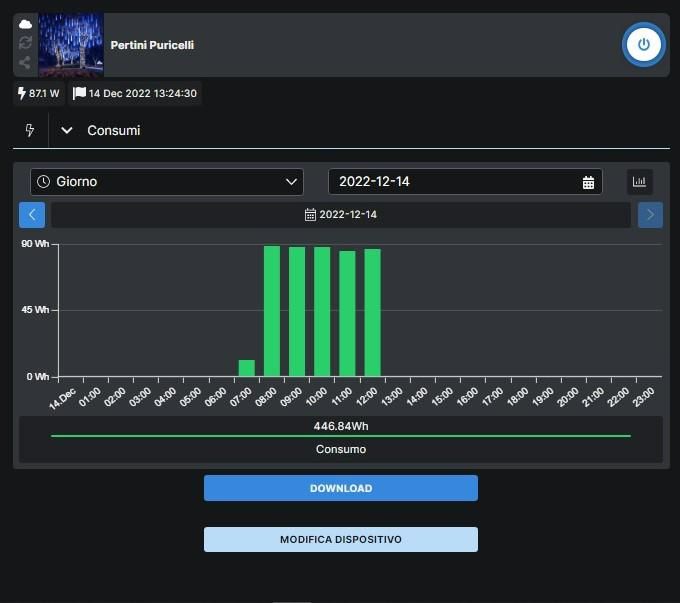Click the share icon
The height and width of the screenshot is (603, 680).
(x=25, y=62)
